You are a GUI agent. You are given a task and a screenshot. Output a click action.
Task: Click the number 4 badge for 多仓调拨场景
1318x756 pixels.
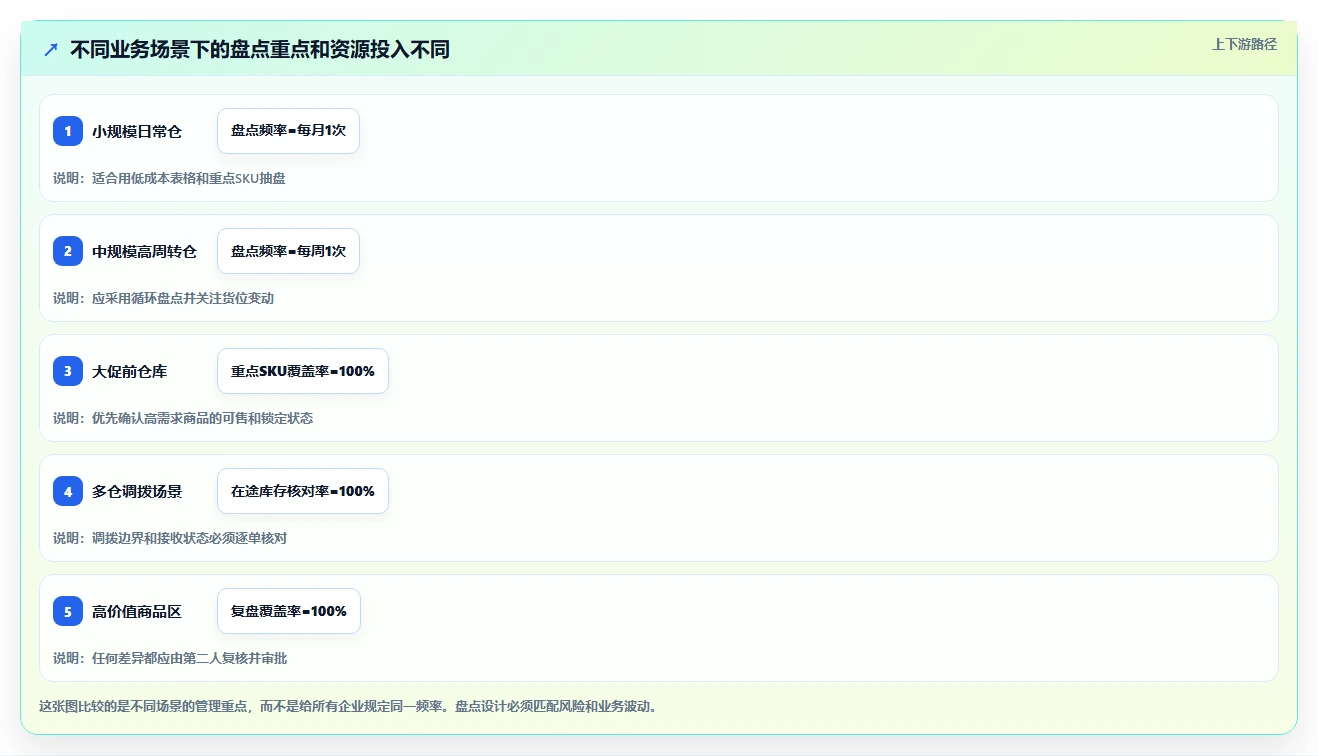[68, 491]
